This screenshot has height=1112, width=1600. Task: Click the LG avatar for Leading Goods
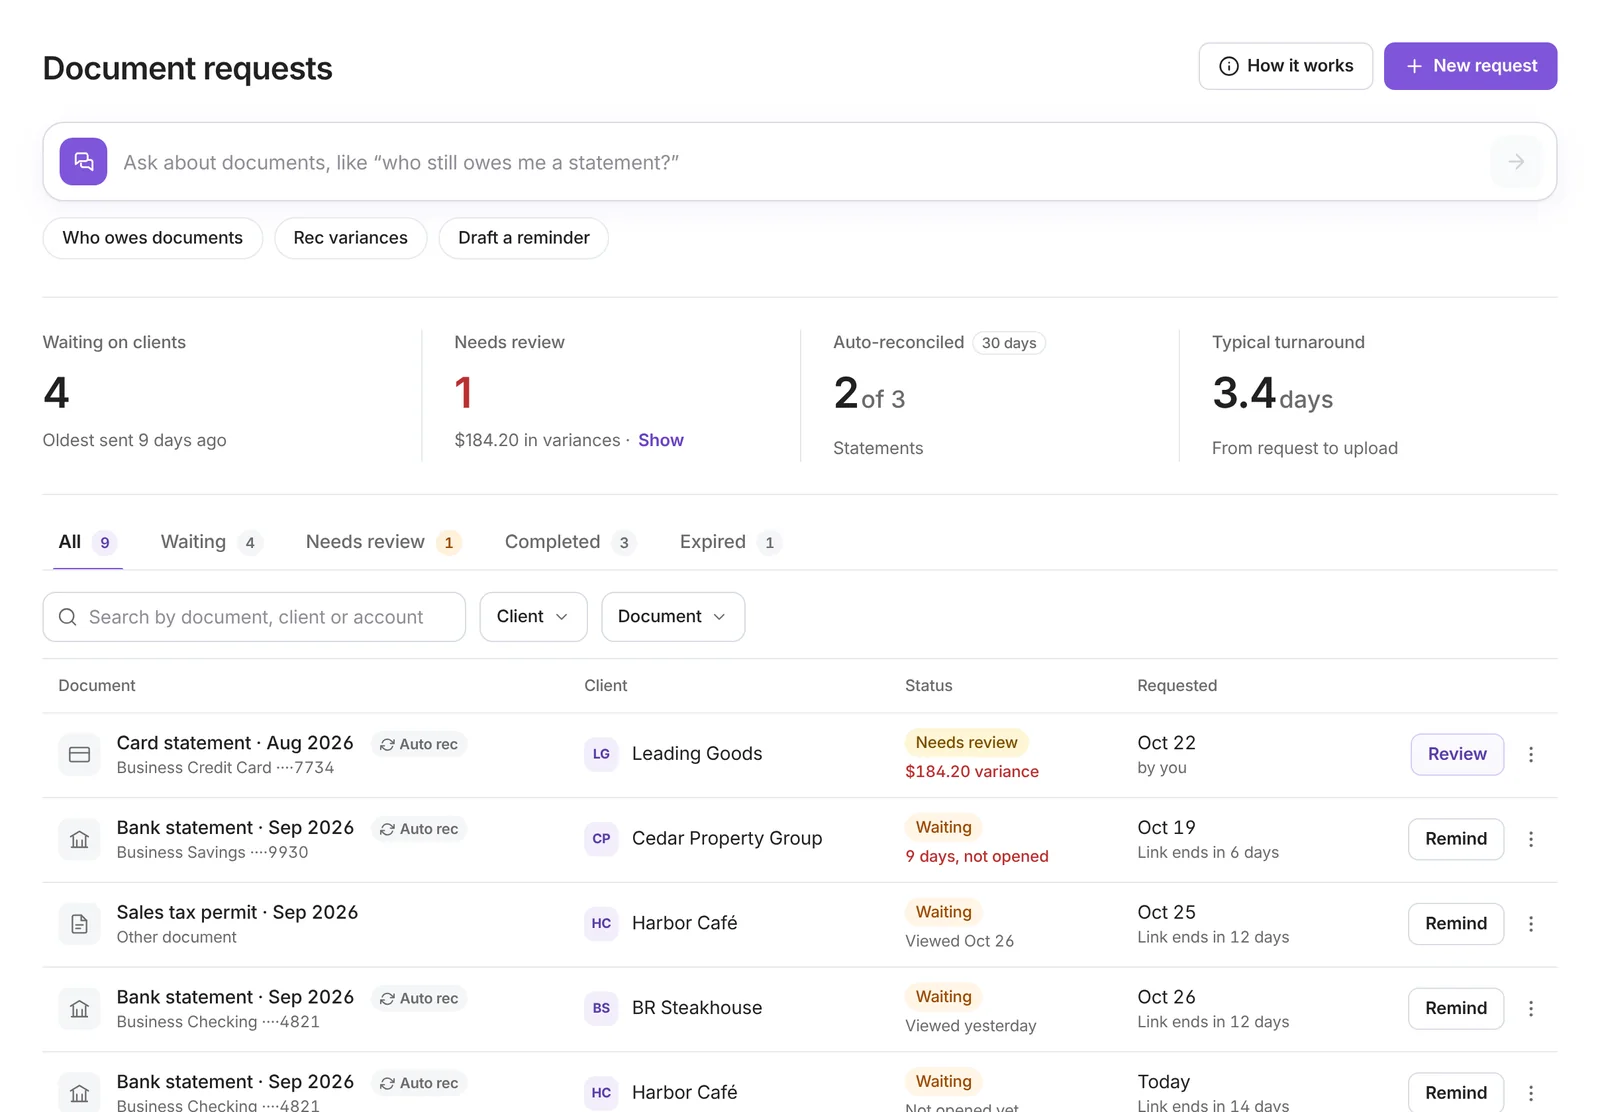click(x=601, y=754)
